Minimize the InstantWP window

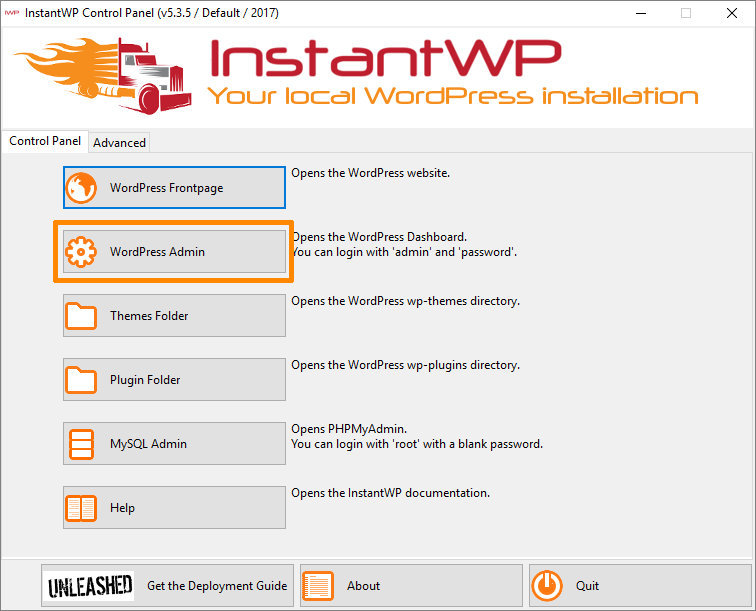click(641, 14)
